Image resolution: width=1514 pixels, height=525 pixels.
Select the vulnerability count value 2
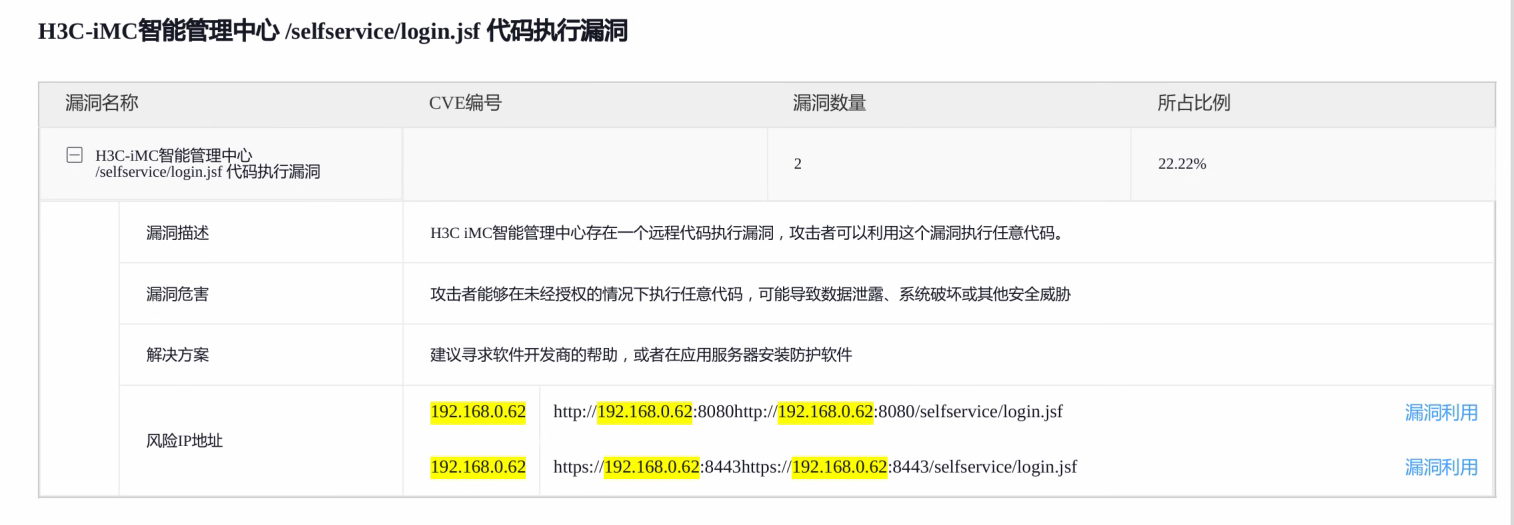(x=798, y=164)
